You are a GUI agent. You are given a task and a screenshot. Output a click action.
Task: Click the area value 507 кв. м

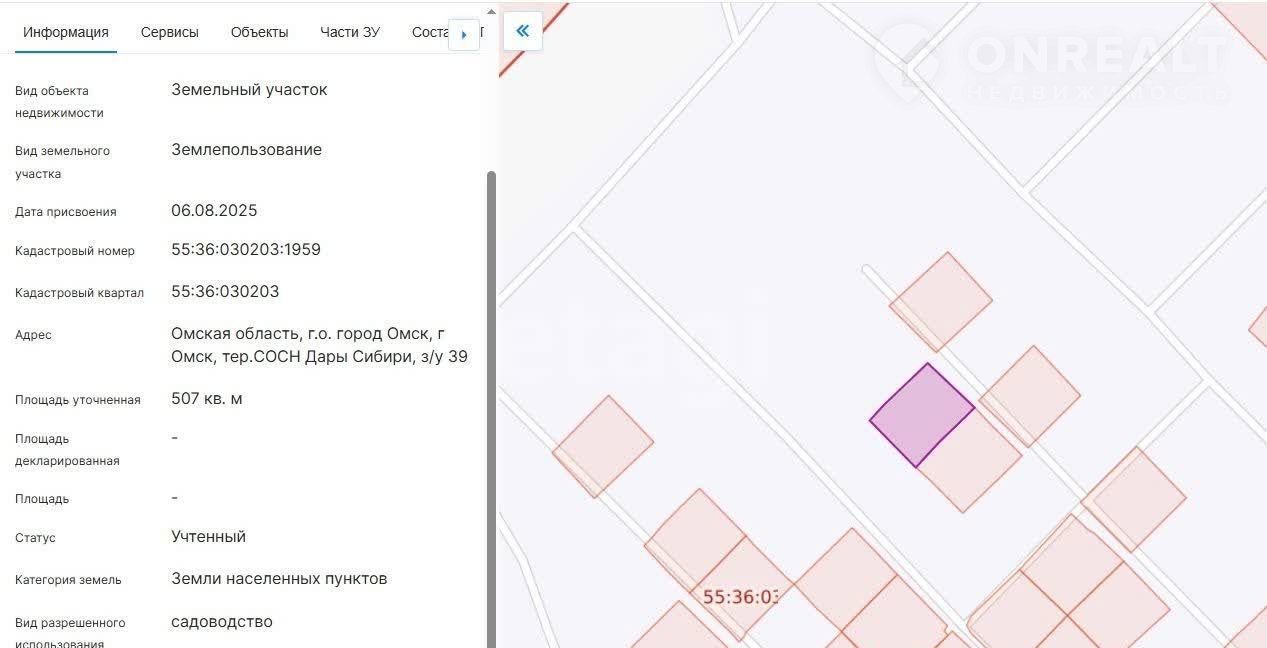(207, 399)
